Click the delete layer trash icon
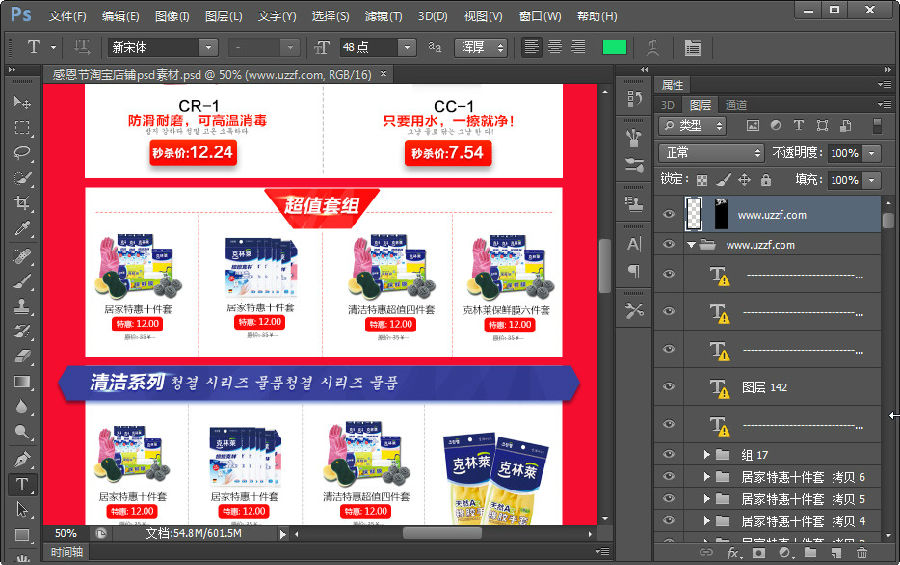 coord(862,552)
